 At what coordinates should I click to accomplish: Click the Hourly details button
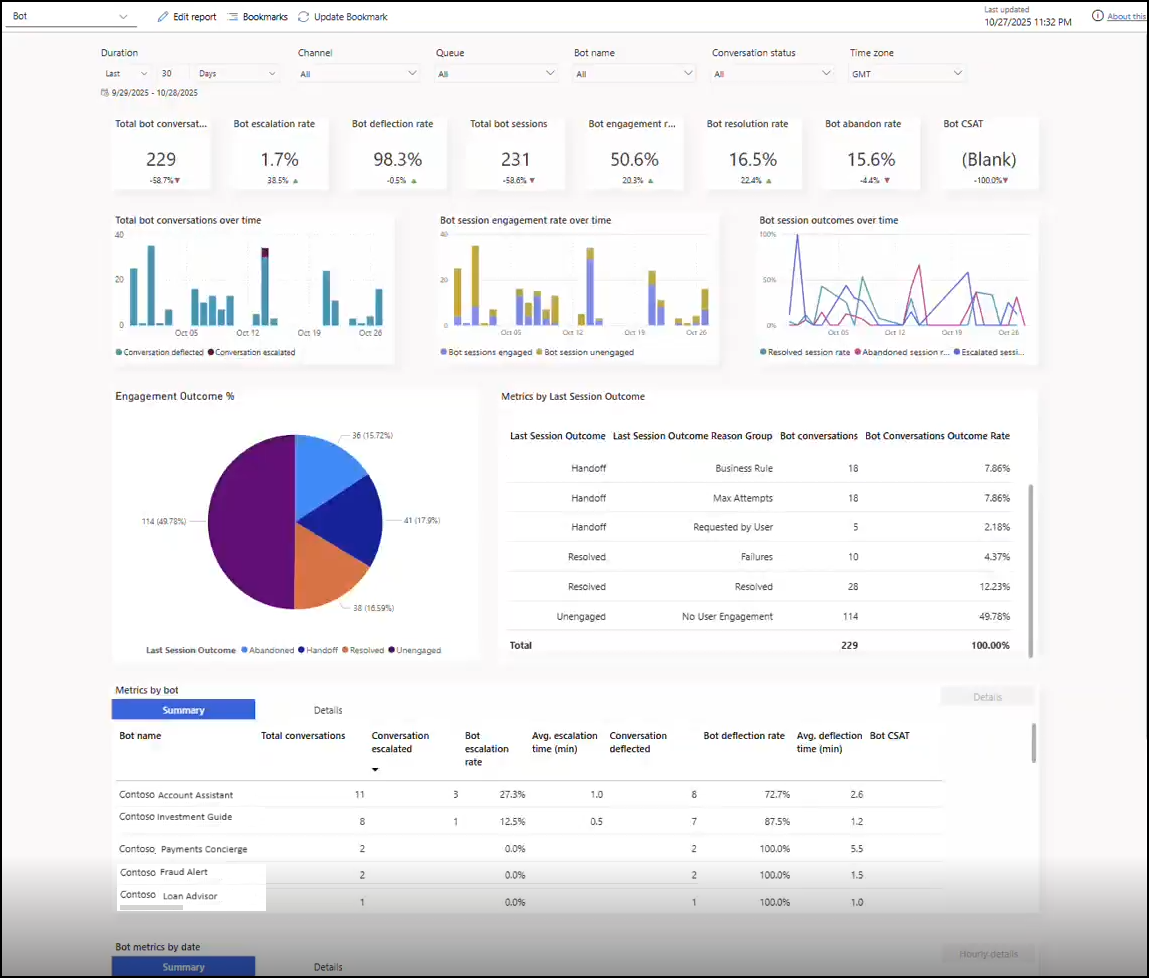[x=988, y=952]
